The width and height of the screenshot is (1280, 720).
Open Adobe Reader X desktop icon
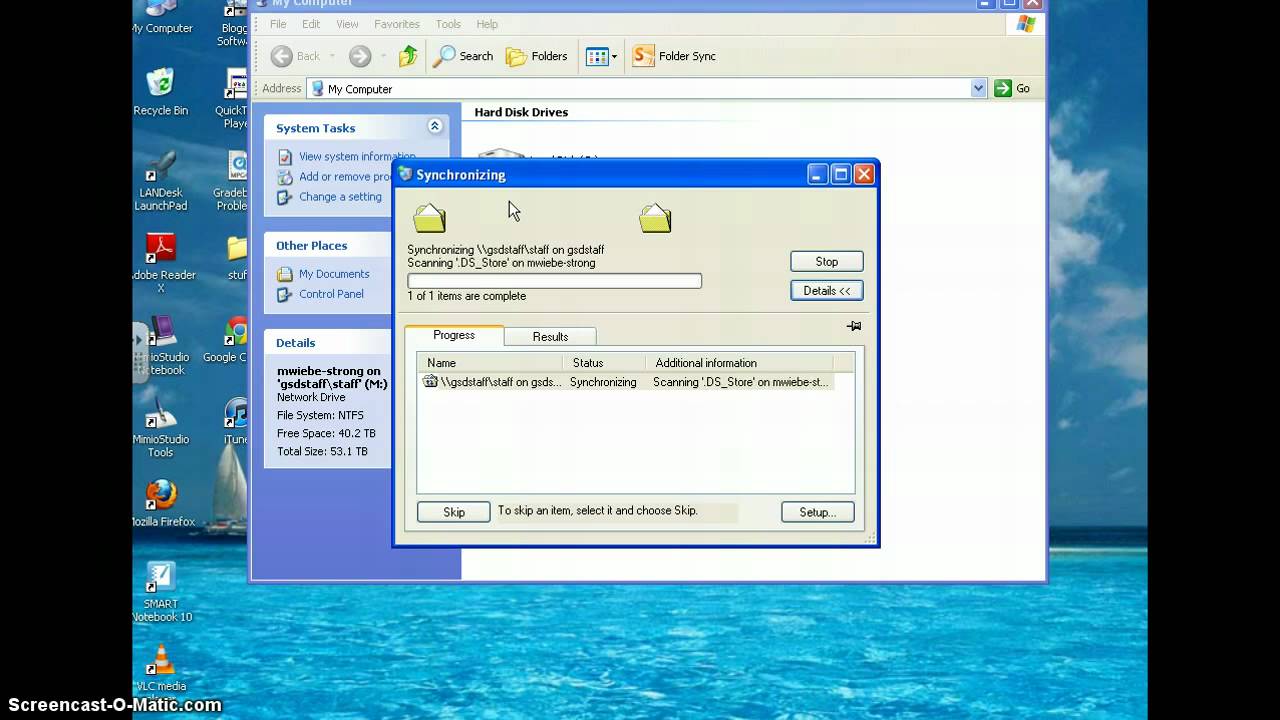[x=161, y=262]
